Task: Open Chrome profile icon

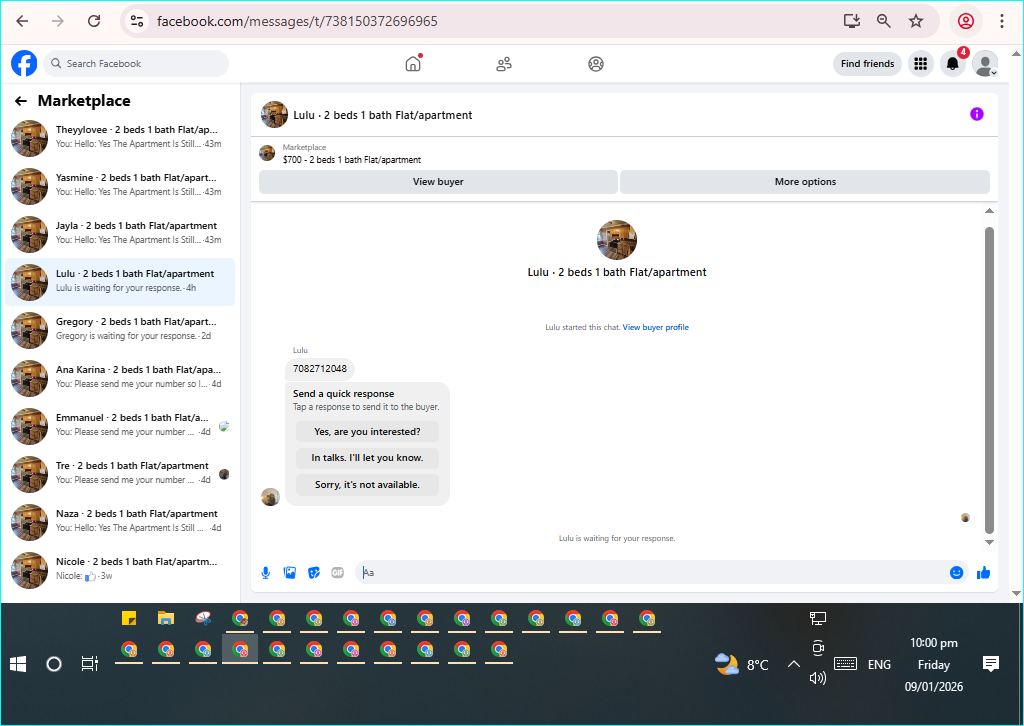Action: (x=966, y=21)
